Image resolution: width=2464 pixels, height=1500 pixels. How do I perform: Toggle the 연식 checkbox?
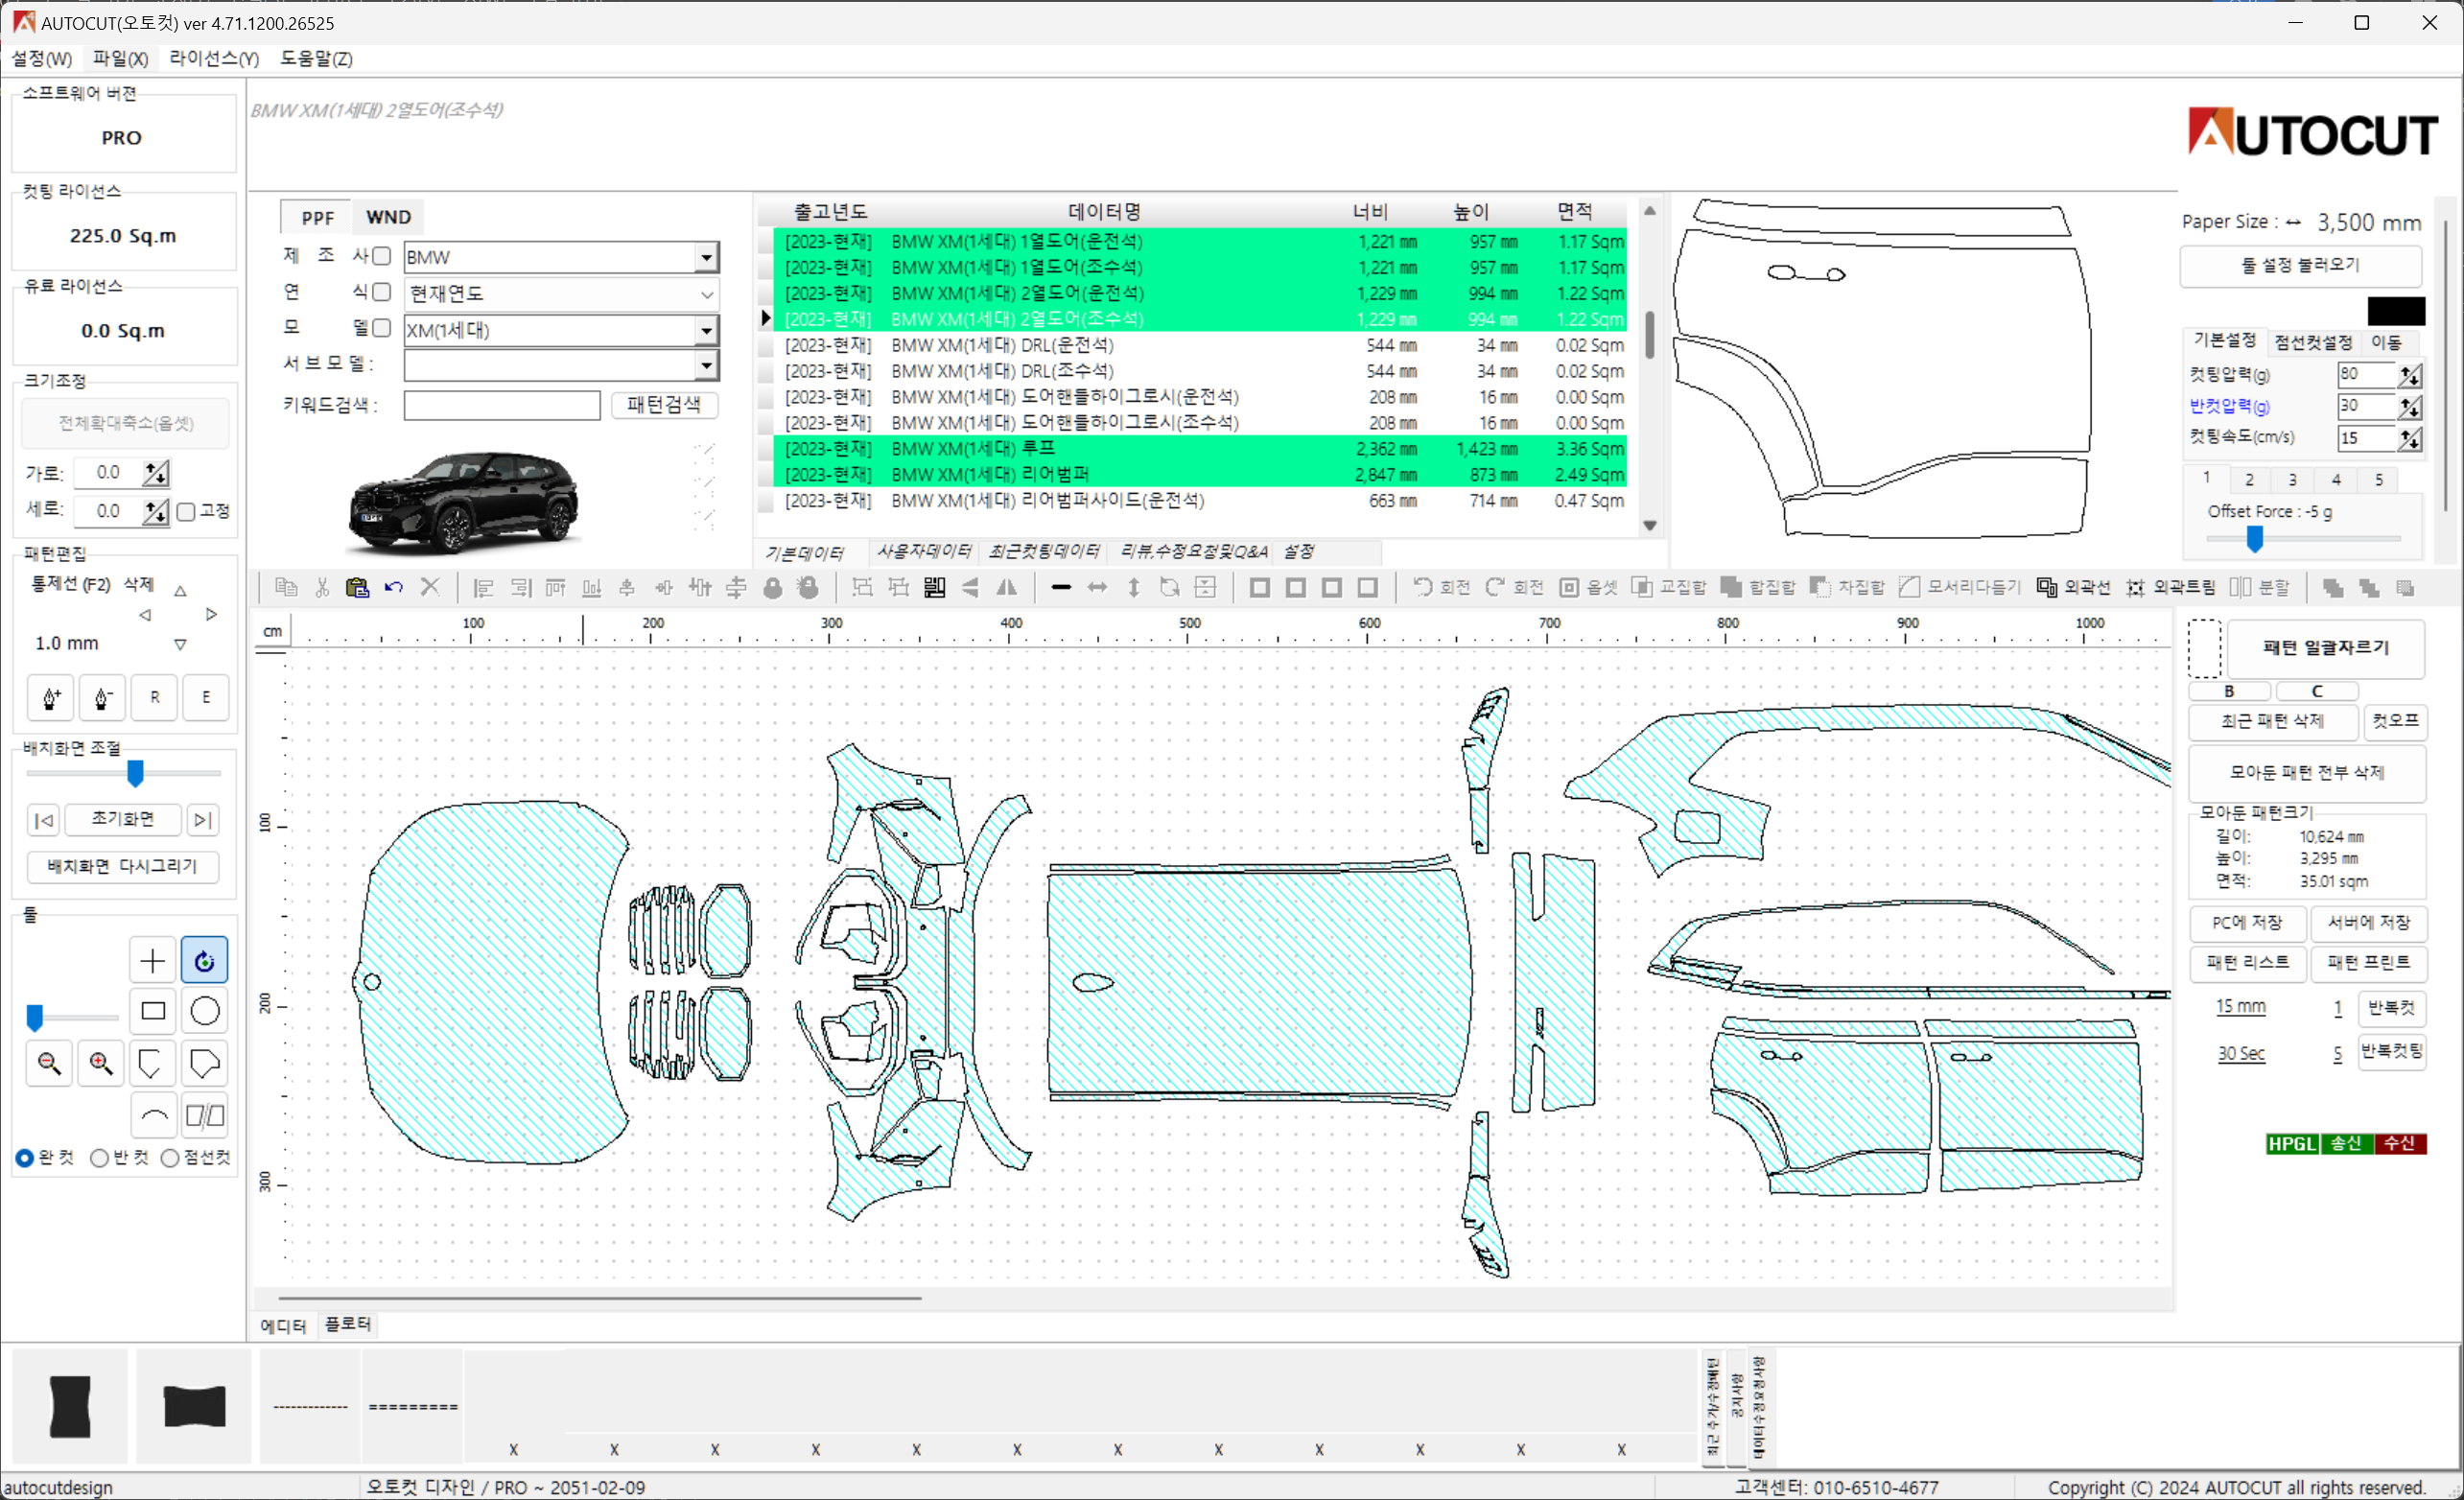point(382,292)
